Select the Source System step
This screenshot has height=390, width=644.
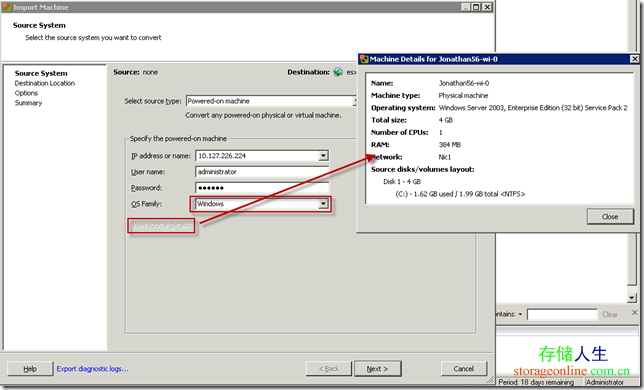41,73
